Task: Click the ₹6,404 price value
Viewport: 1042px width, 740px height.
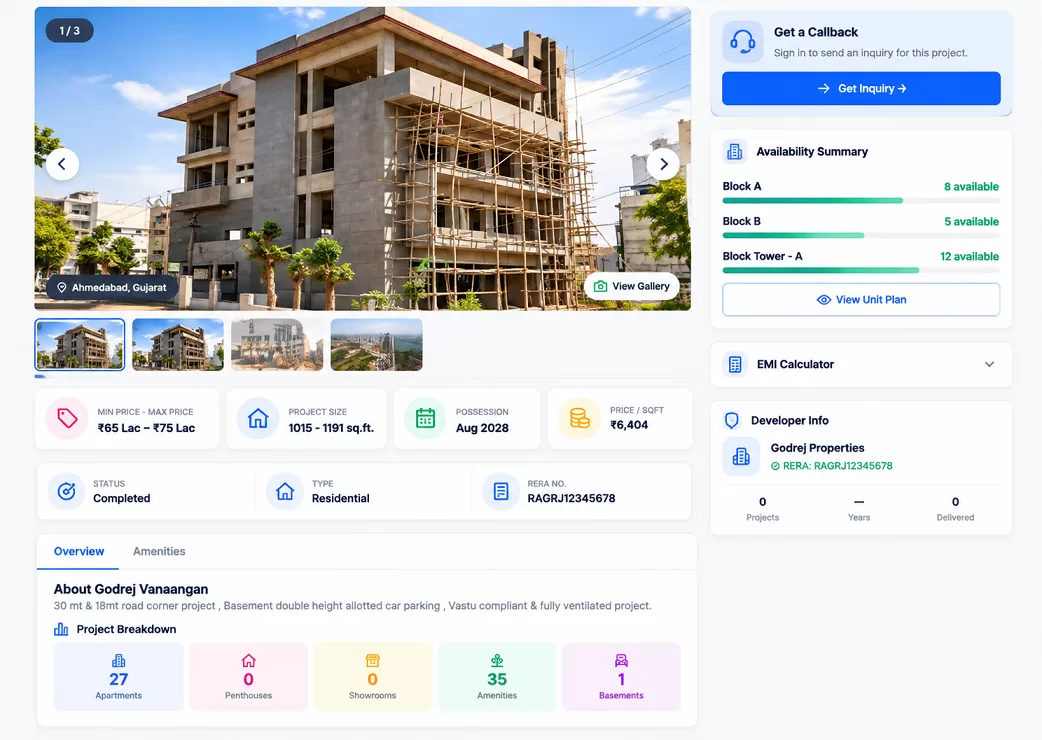Action: coord(629,425)
